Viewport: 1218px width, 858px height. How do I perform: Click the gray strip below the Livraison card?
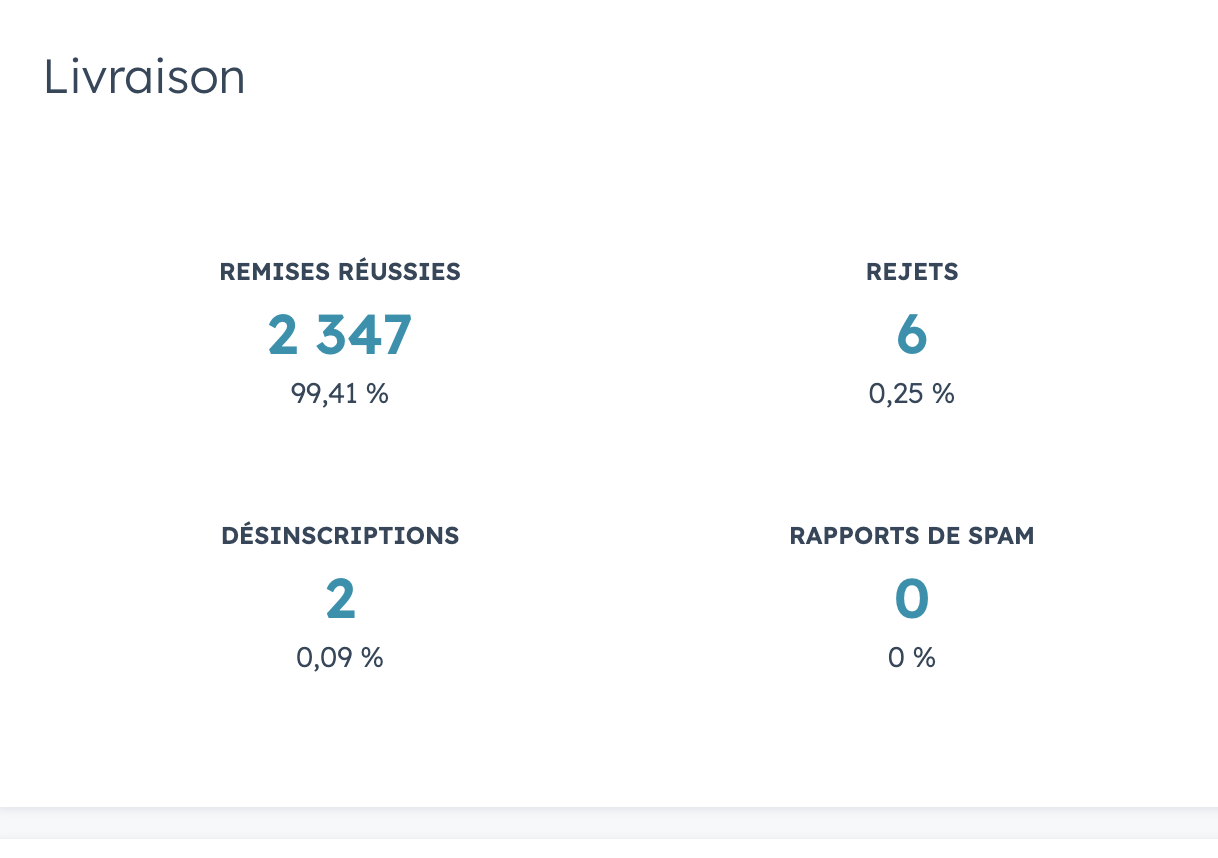coord(609,823)
